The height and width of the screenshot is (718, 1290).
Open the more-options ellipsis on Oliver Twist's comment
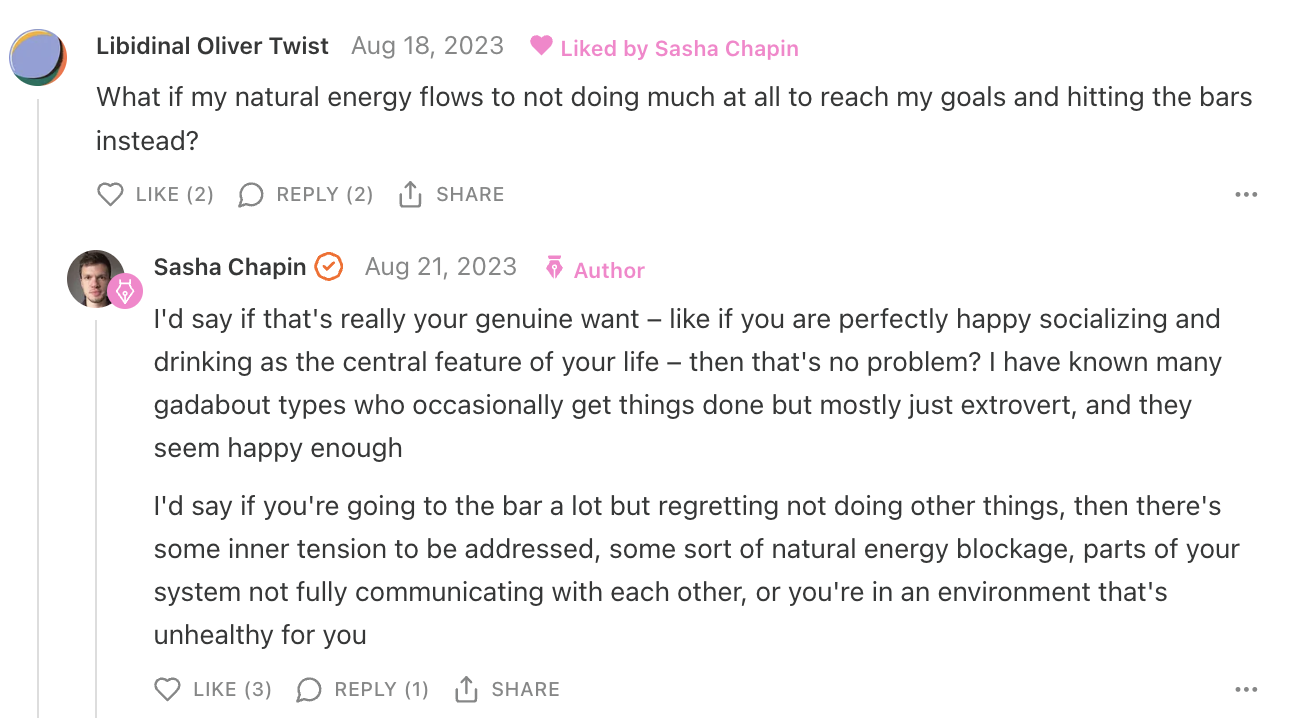1246,194
